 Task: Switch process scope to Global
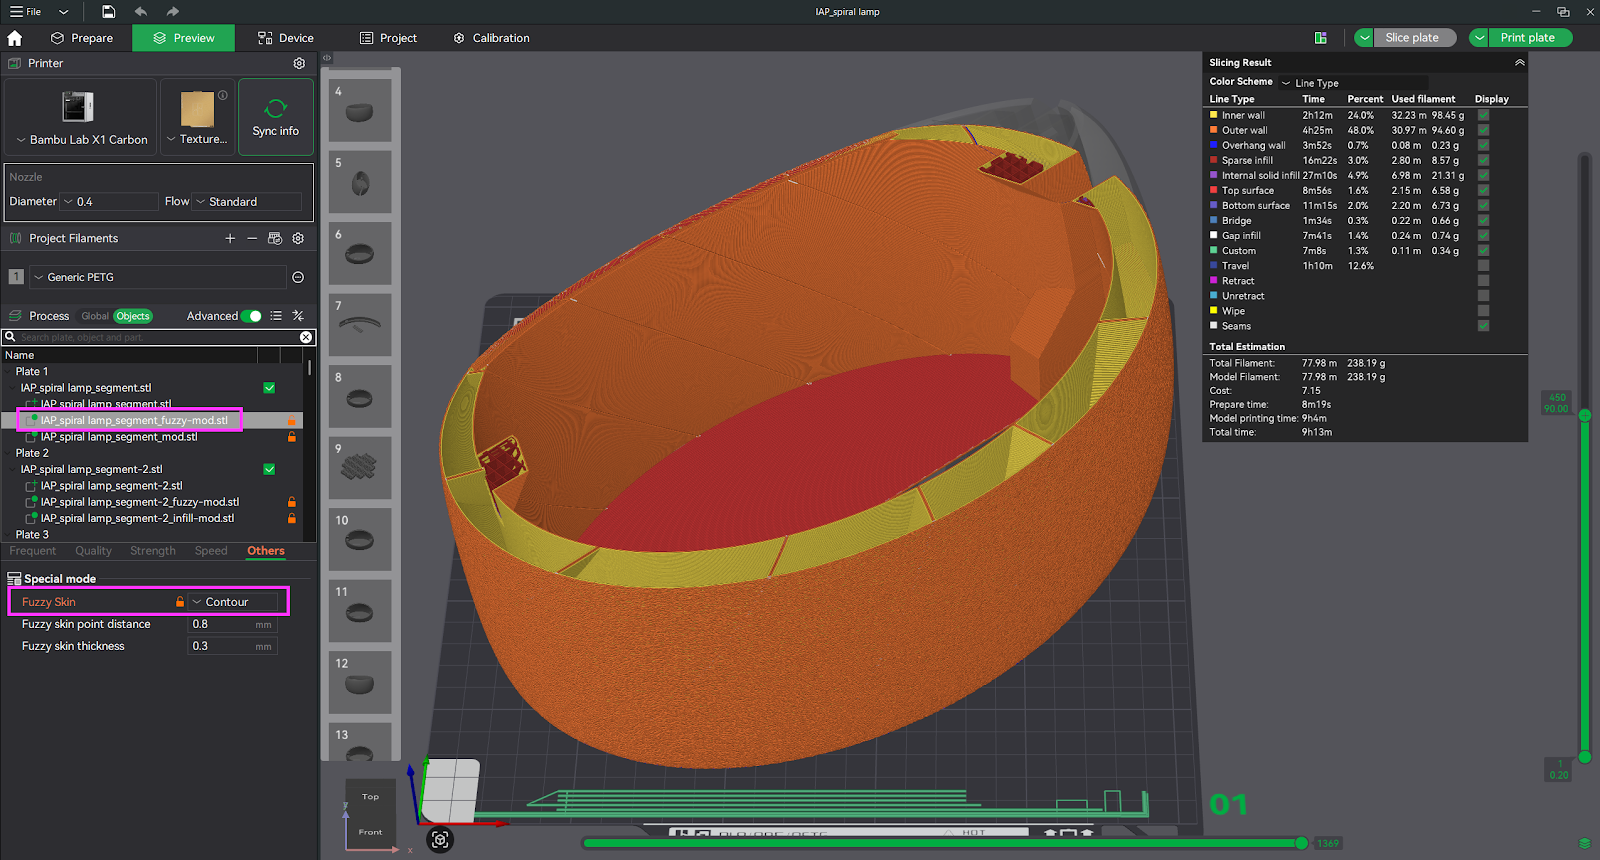(95, 316)
